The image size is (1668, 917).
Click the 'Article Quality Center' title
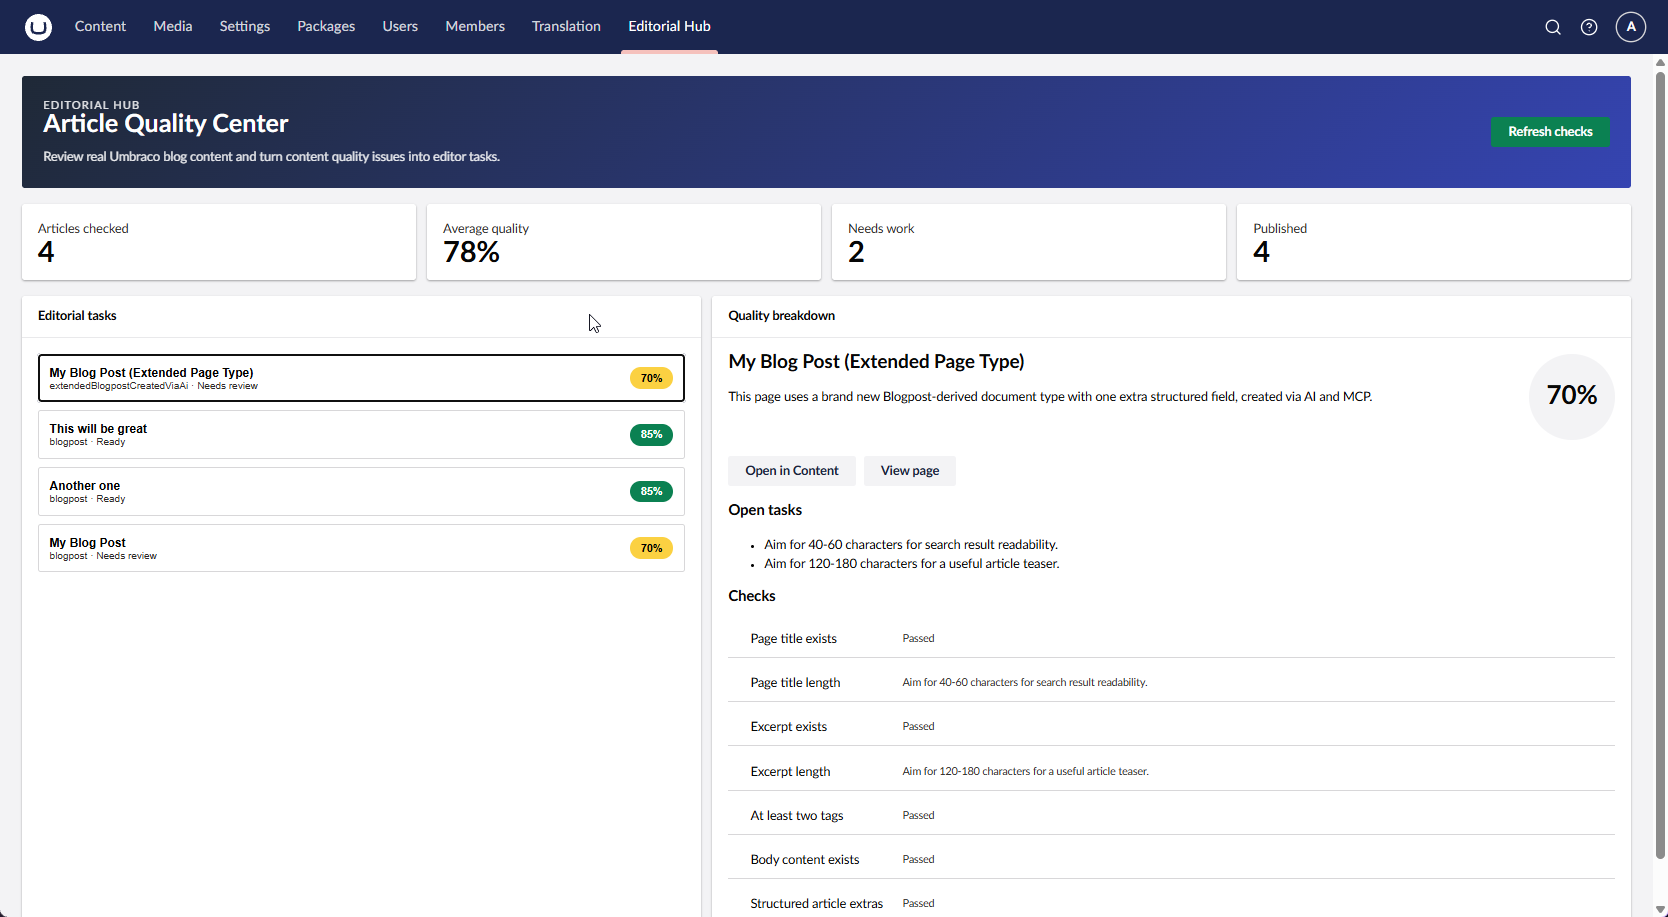(165, 124)
